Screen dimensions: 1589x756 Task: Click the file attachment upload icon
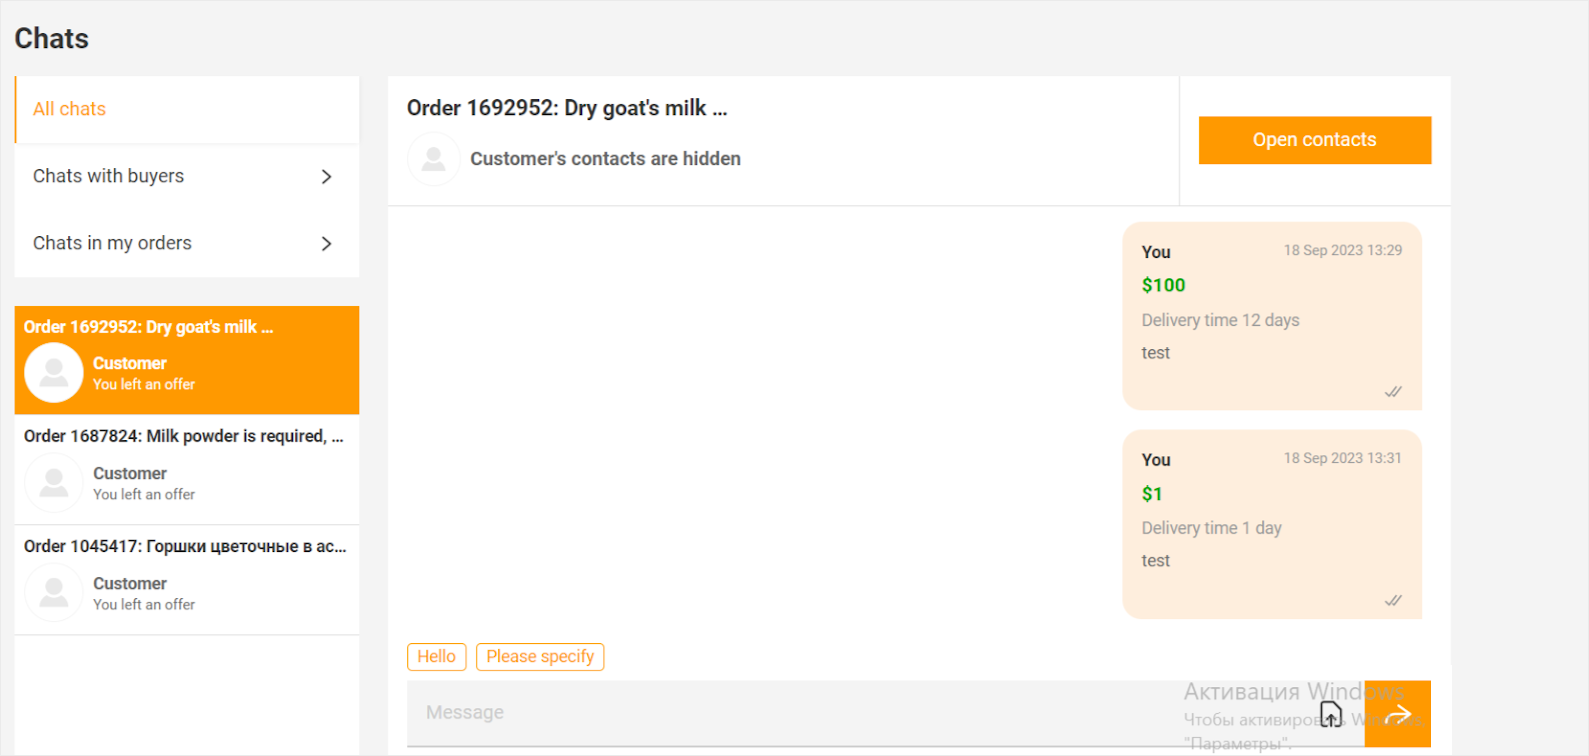pyautogui.click(x=1331, y=714)
